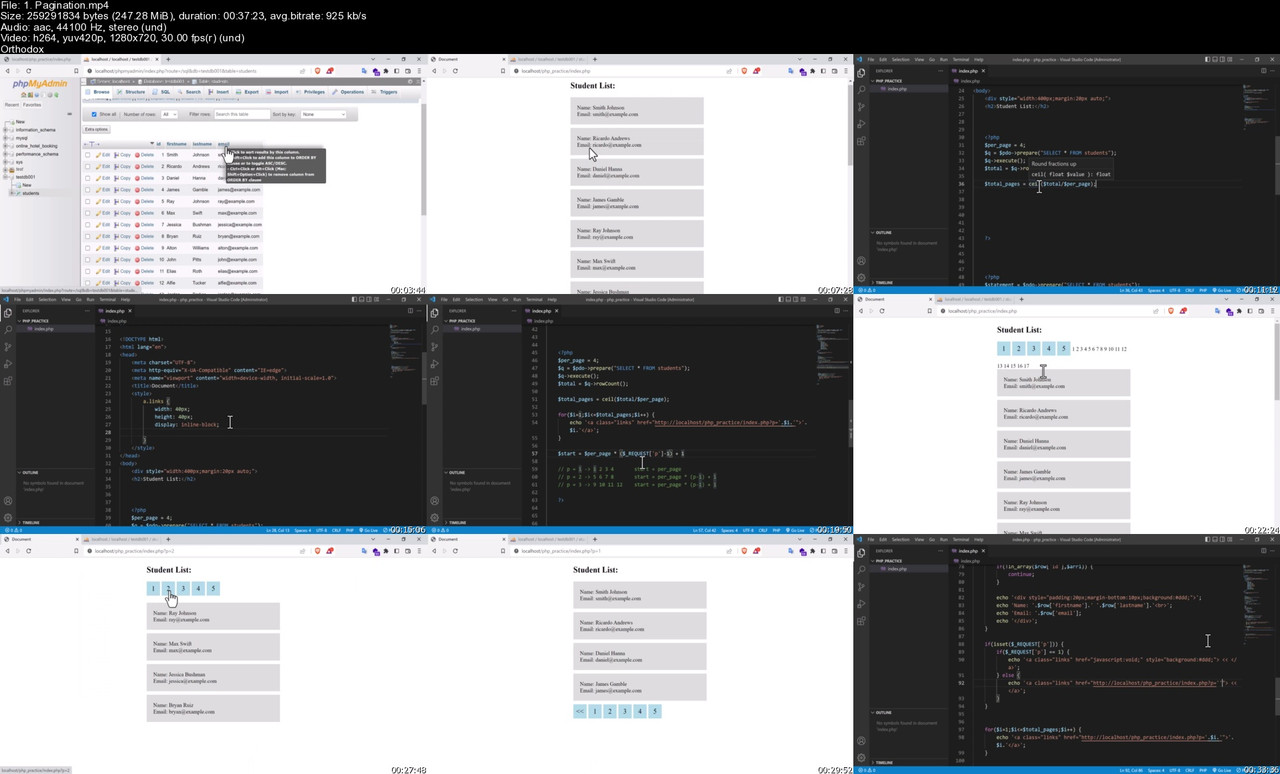Open Search icon in the 00:11:12 VS Code frame

(861, 90)
